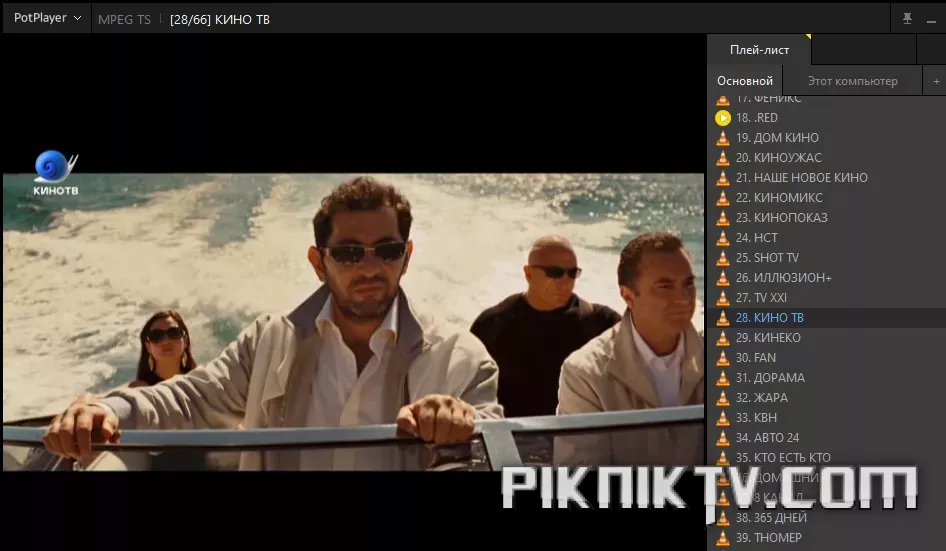Click the cone icon for АВТО 24
This screenshot has width=946, height=551.
pos(723,437)
